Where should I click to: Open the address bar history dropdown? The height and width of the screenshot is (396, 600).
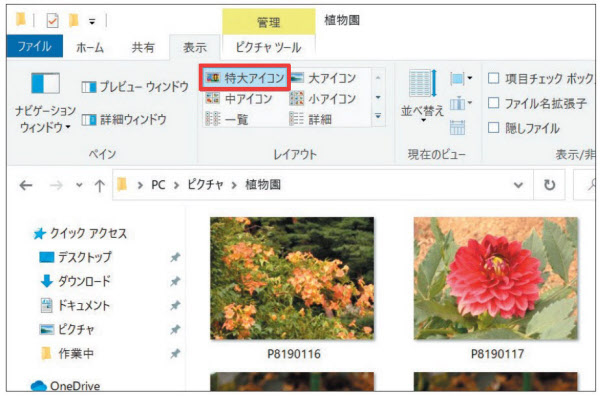click(x=518, y=186)
